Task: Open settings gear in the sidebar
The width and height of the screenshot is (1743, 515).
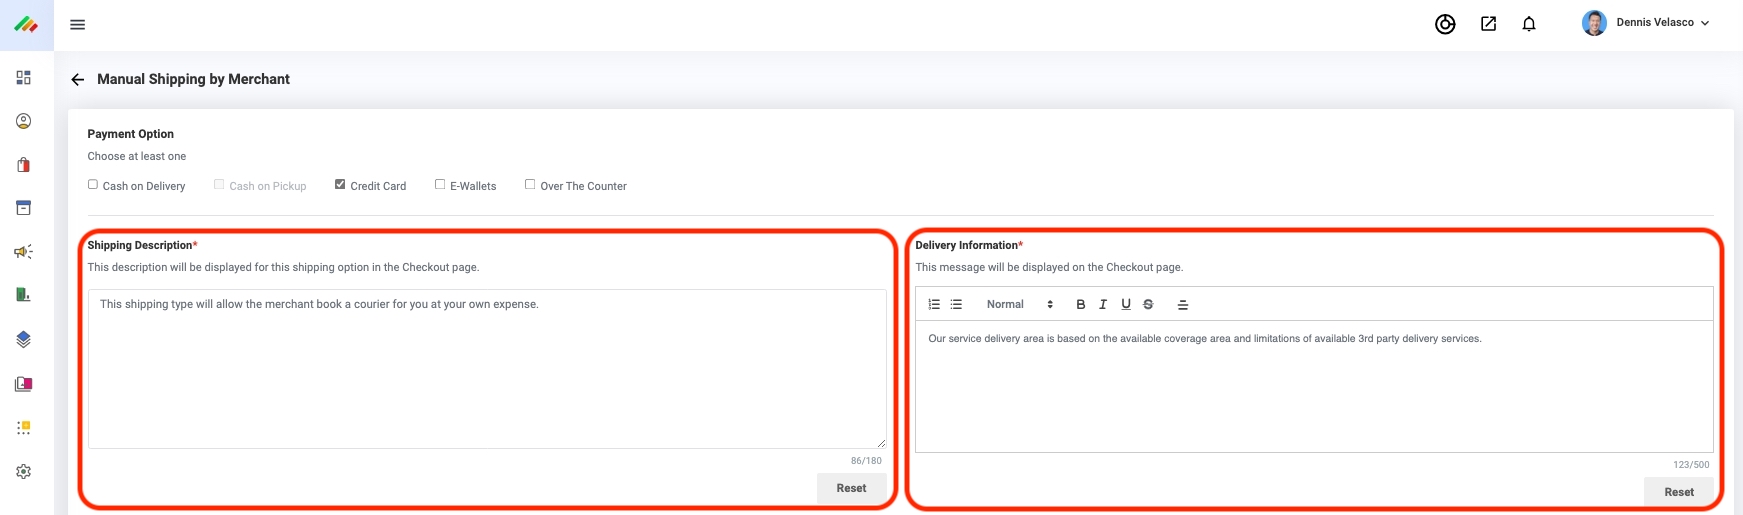Action: (24, 472)
